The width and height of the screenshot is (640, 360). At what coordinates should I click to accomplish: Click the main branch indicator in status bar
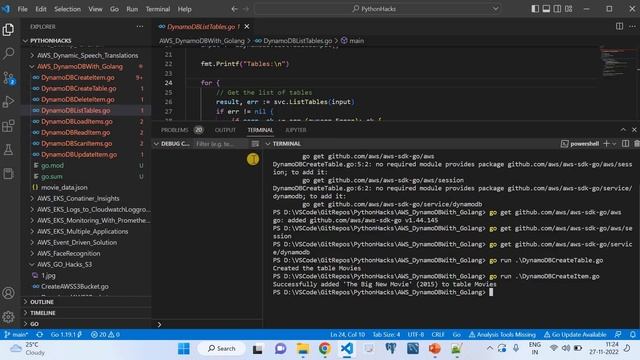pos(16,334)
